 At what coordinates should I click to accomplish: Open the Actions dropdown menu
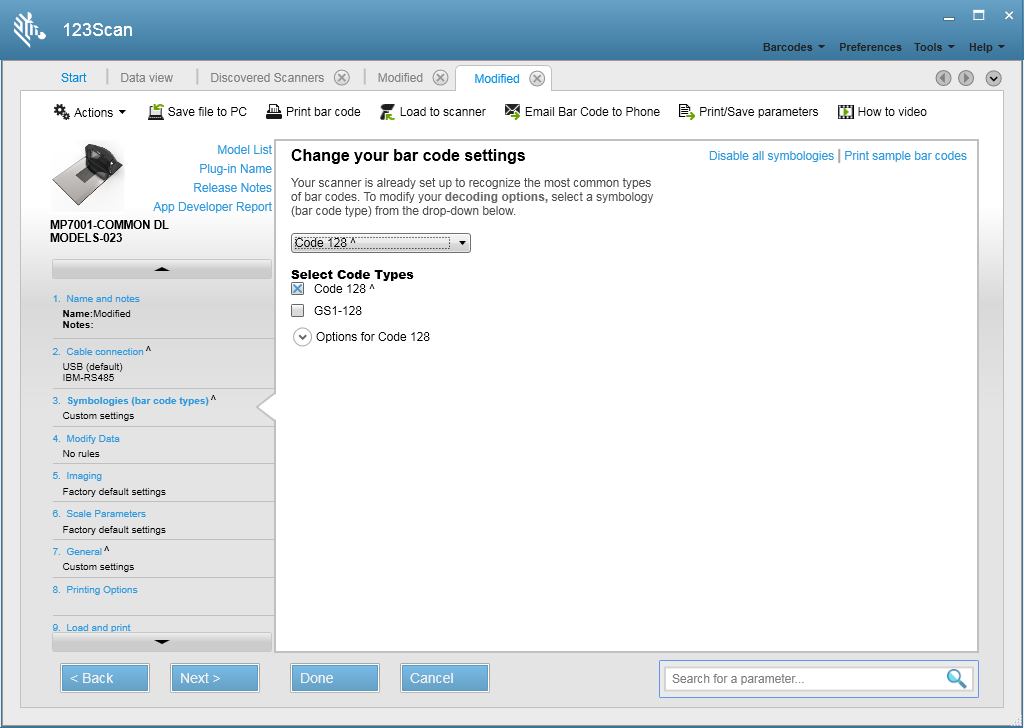tap(90, 112)
